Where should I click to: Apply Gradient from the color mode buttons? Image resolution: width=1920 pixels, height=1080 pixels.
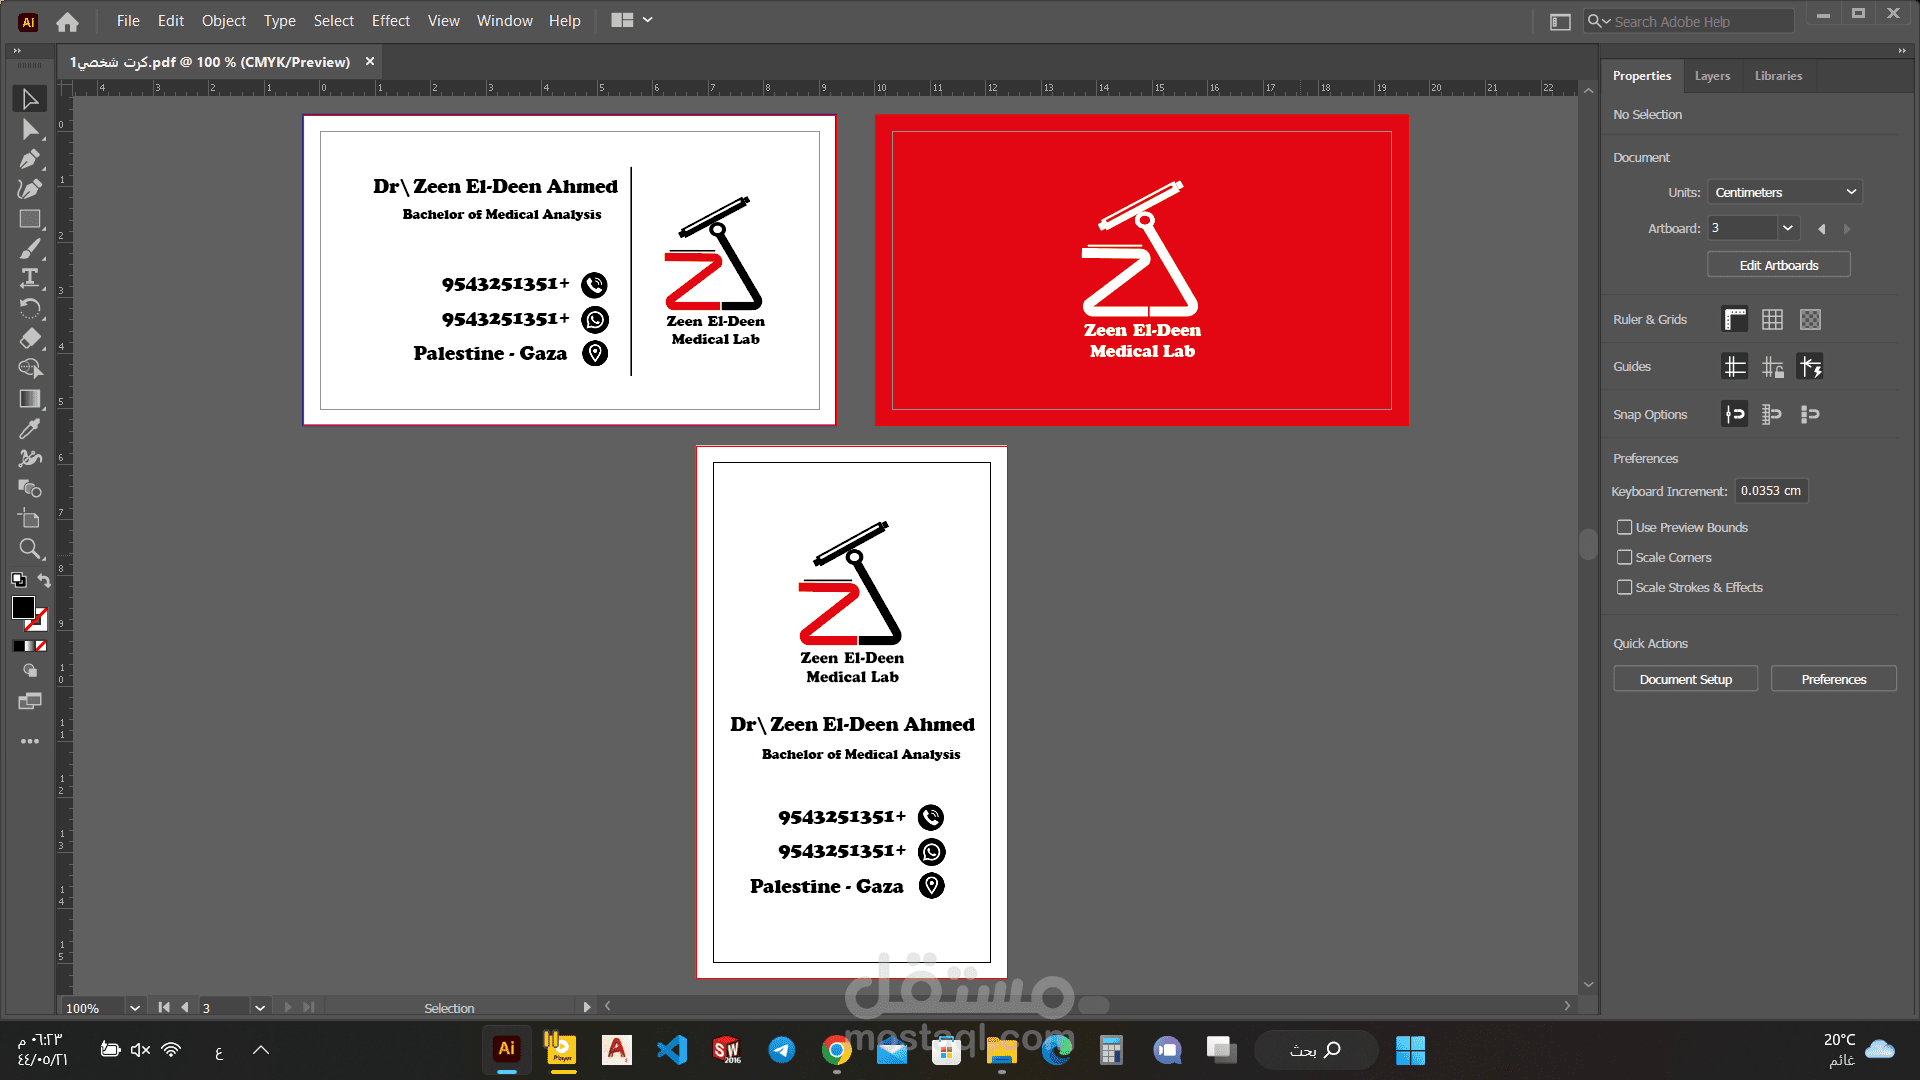(x=30, y=646)
